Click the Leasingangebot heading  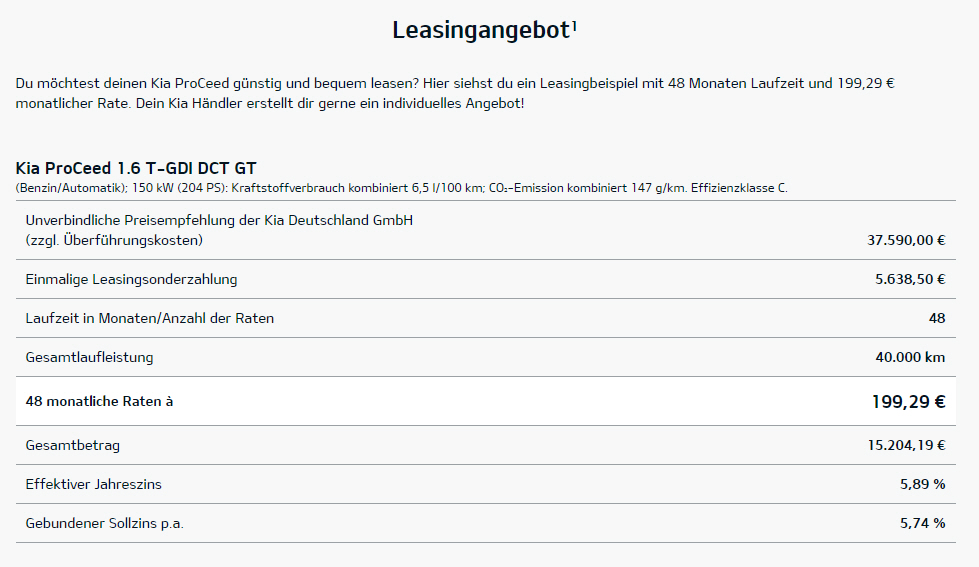[480, 30]
